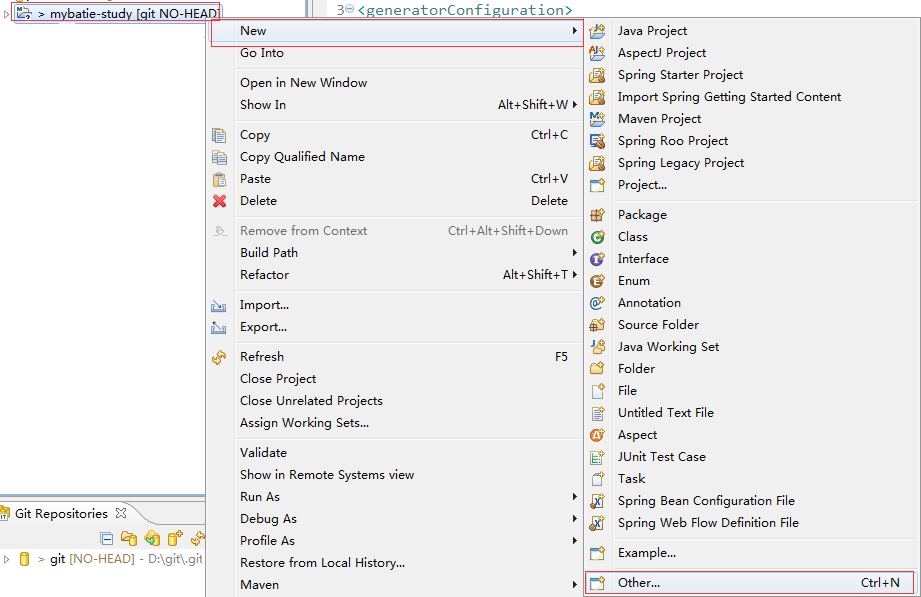This screenshot has width=921, height=597.
Task: Click the Annotation @ icon
Action: click(x=597, y=303)
